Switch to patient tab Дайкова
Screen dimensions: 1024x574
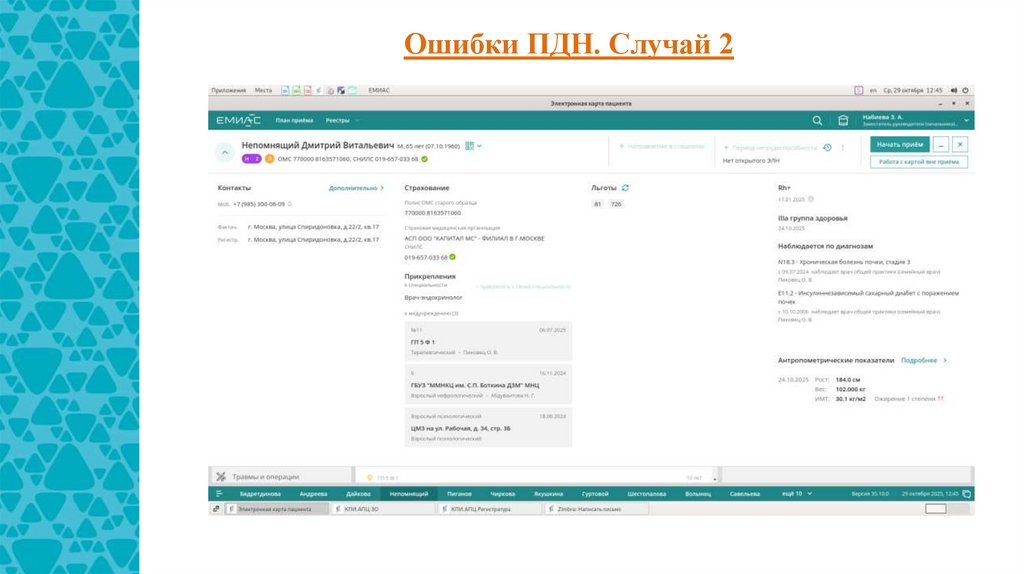[358, 494]
